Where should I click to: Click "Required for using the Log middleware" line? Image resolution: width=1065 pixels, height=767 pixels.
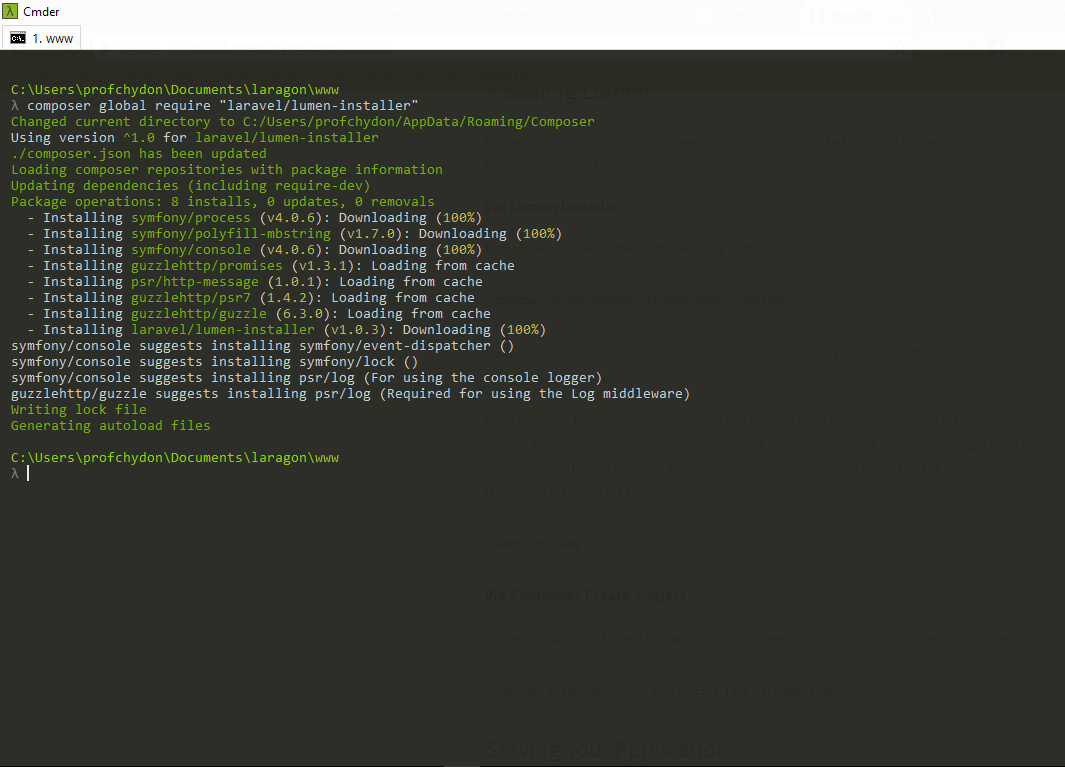pyautogui.click(x=350, y=393)
